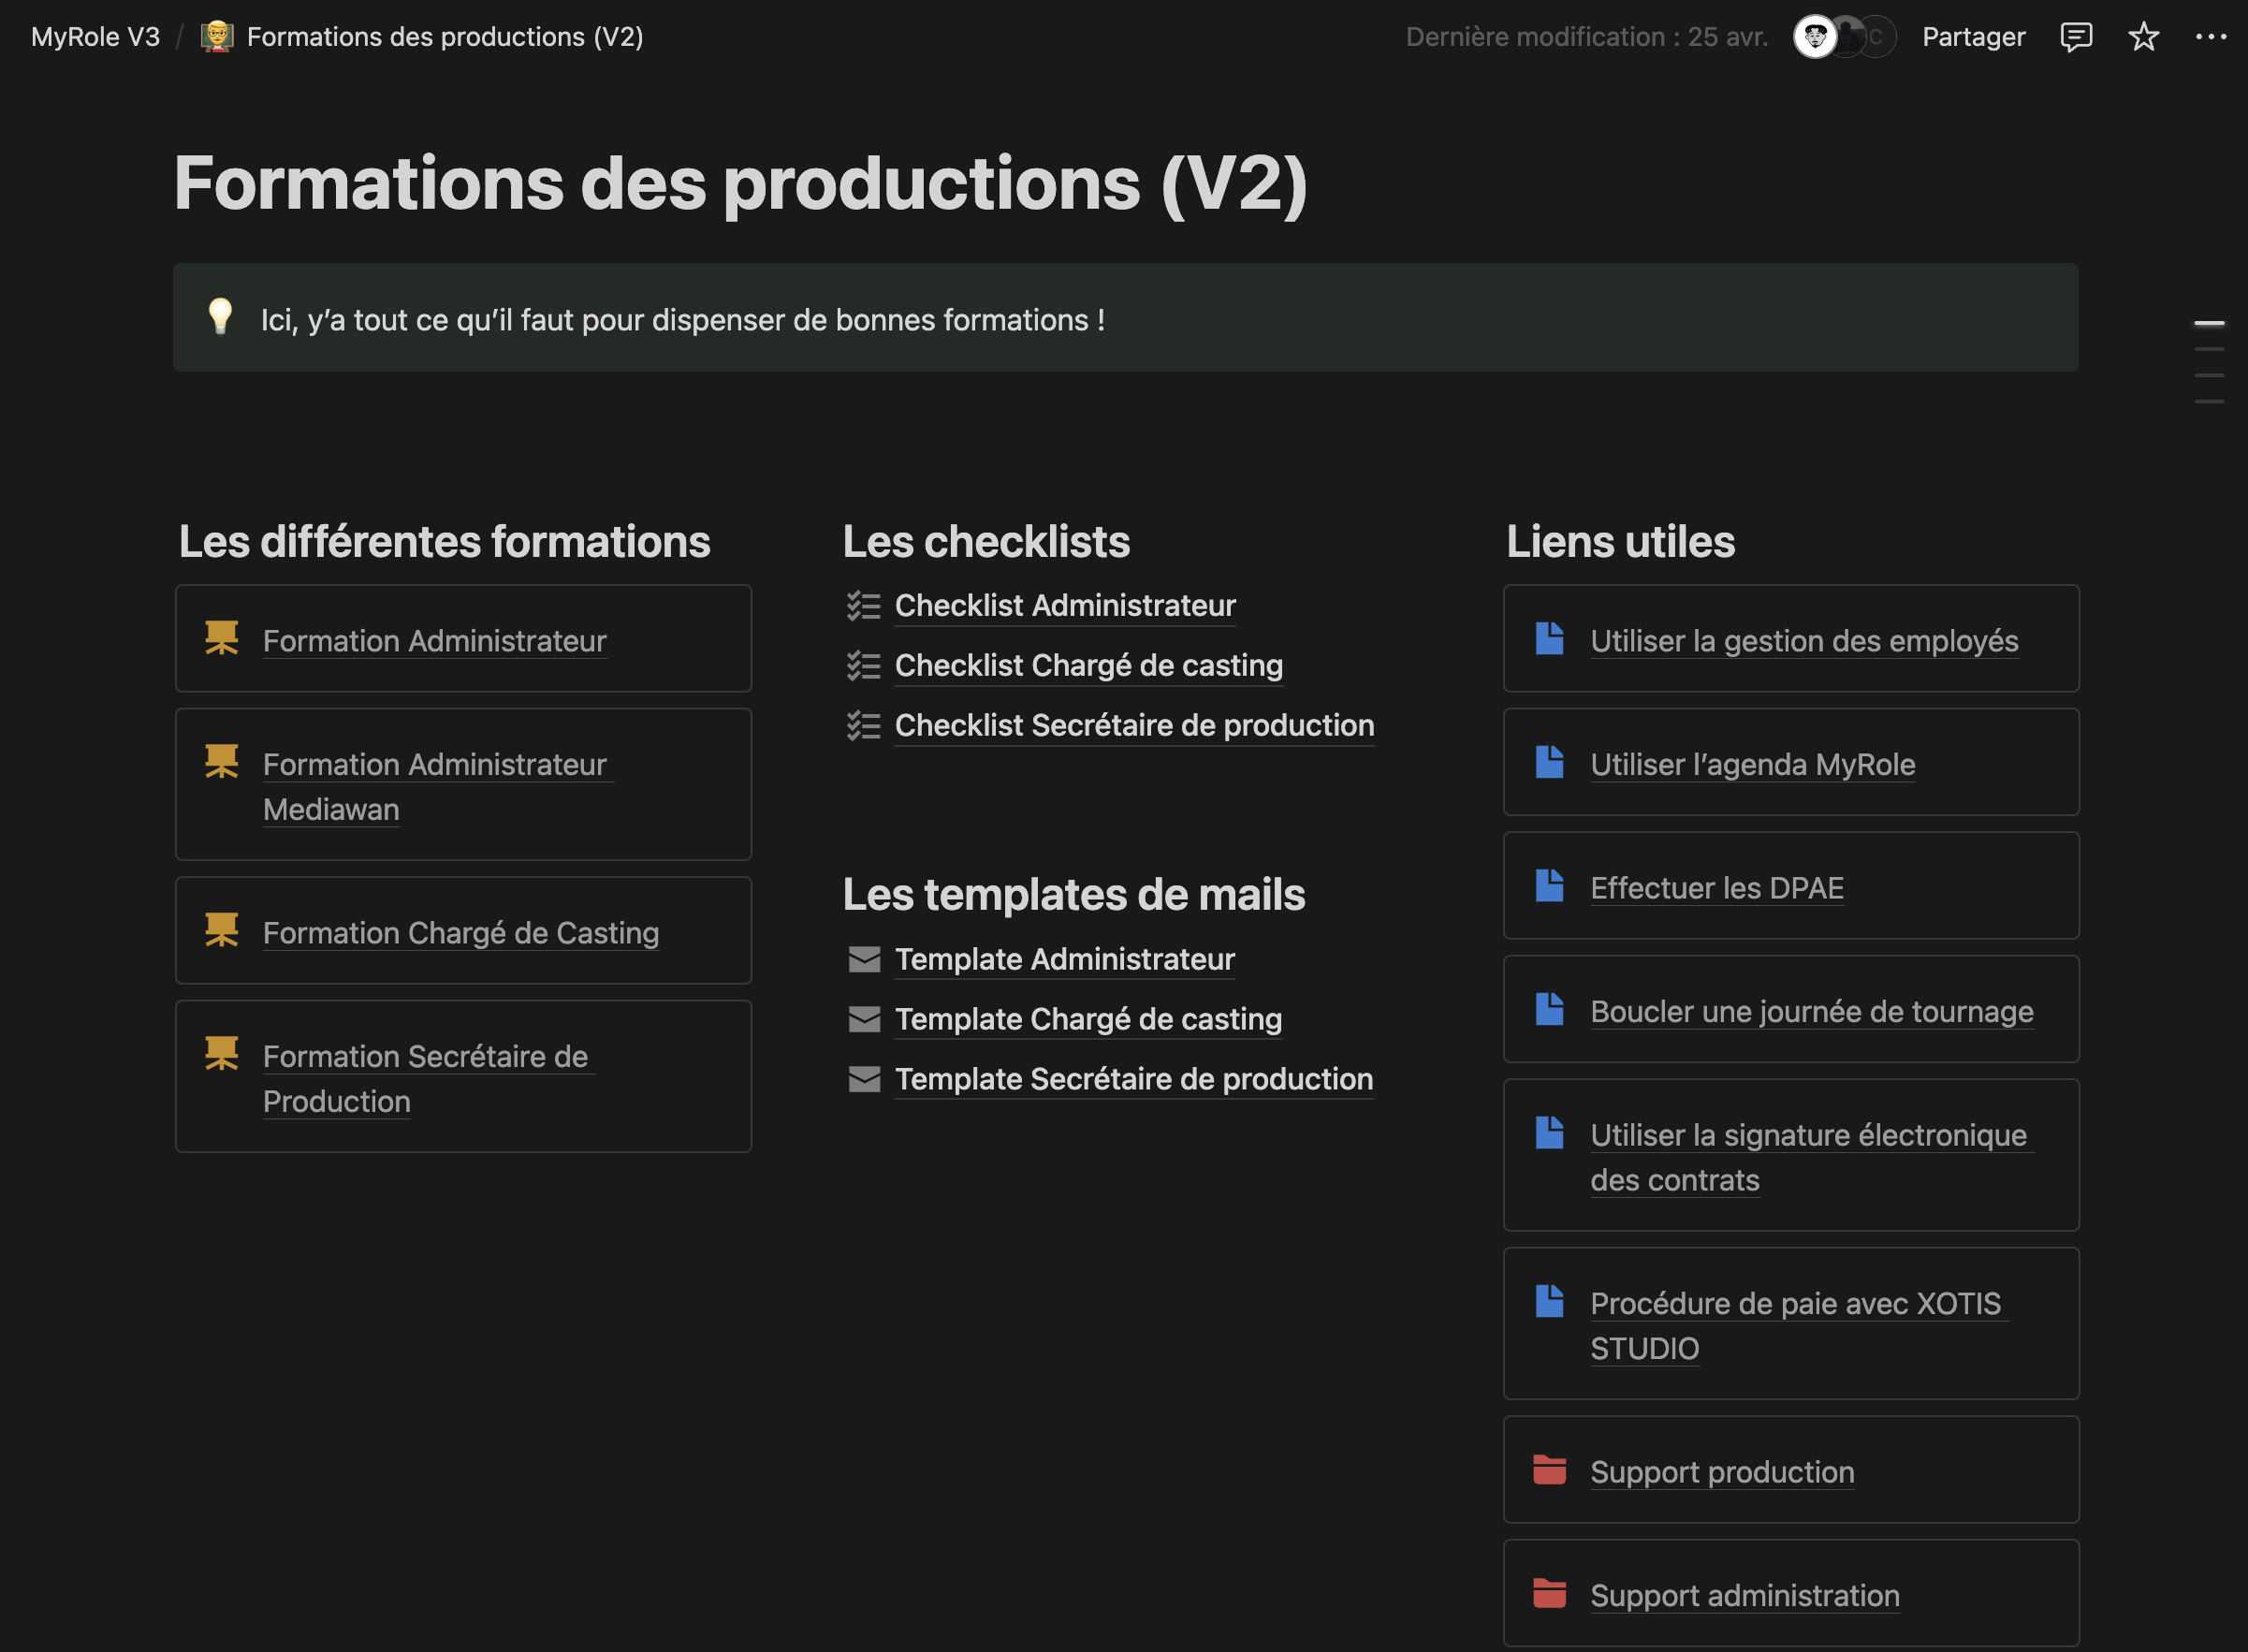Click the teacher emoji in the page breadcrumb

pos(216,36)
